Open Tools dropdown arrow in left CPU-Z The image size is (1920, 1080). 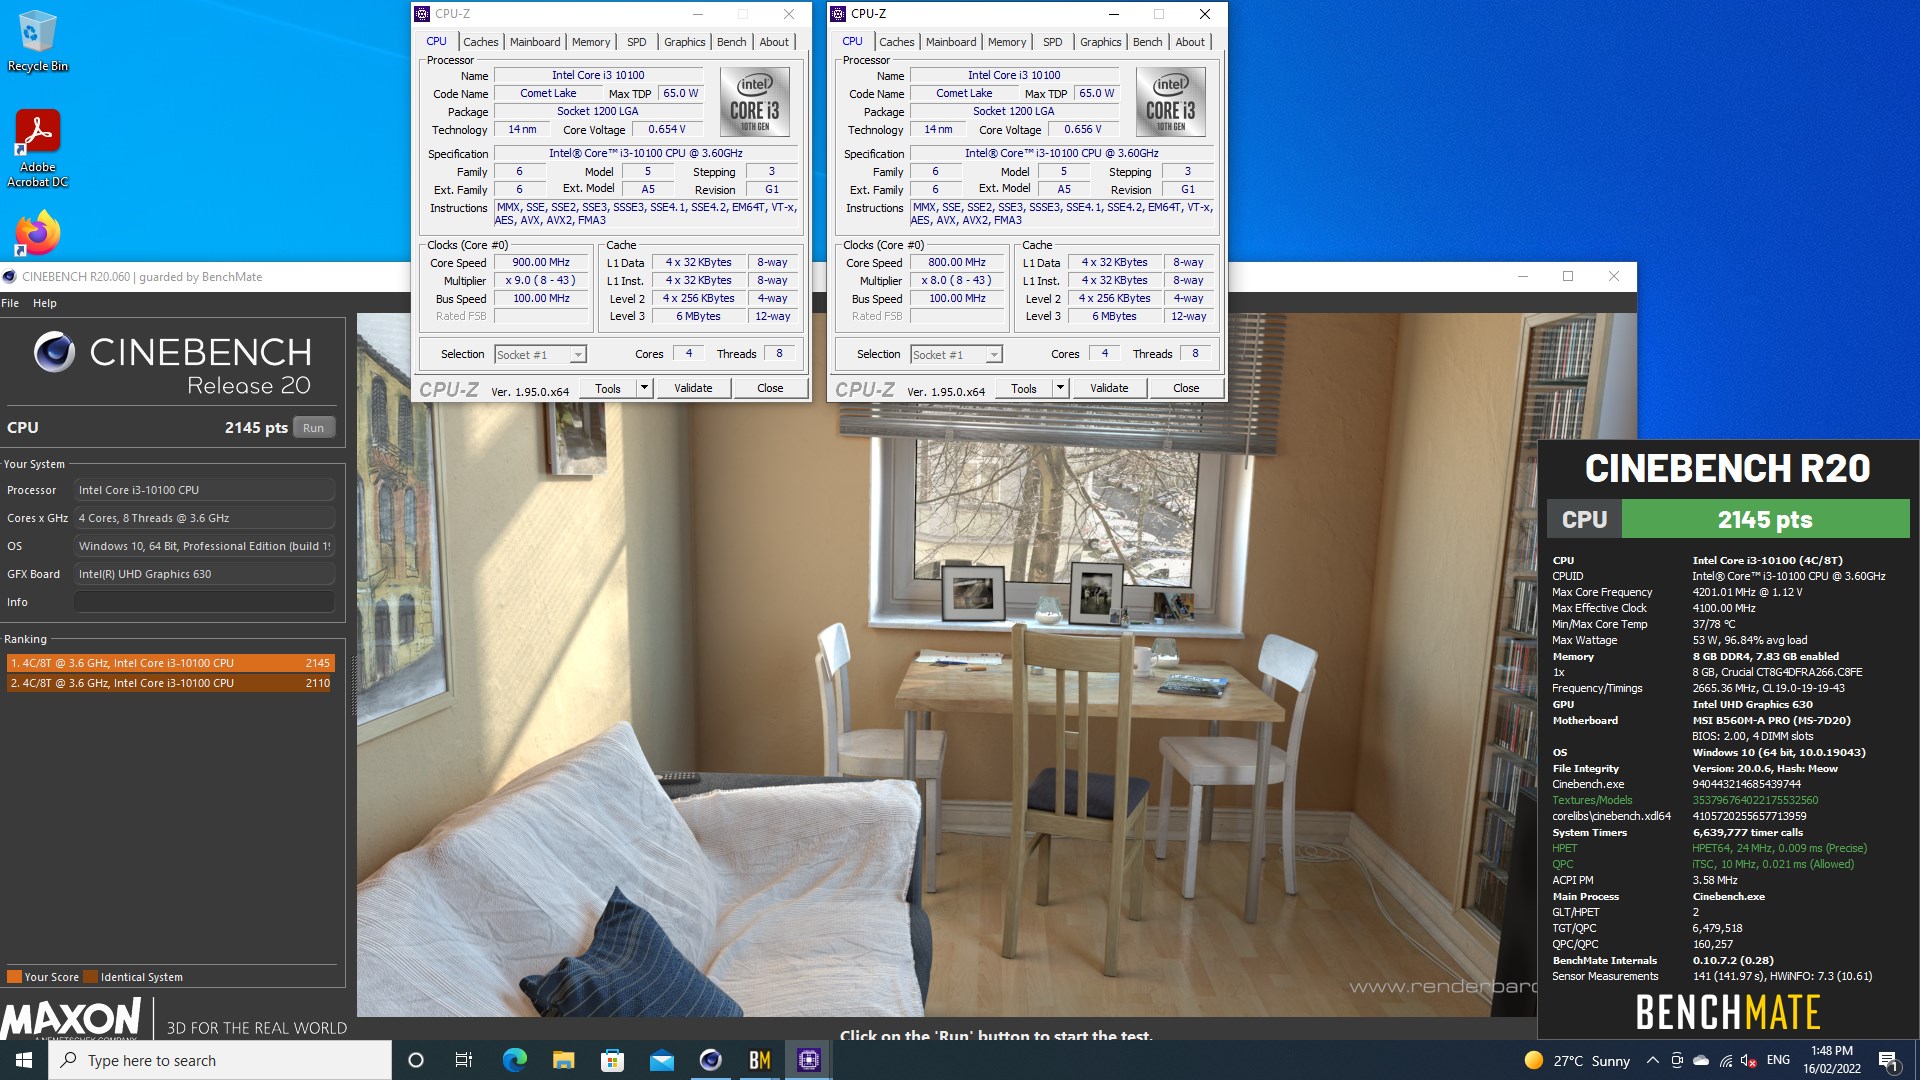(644, 388)
